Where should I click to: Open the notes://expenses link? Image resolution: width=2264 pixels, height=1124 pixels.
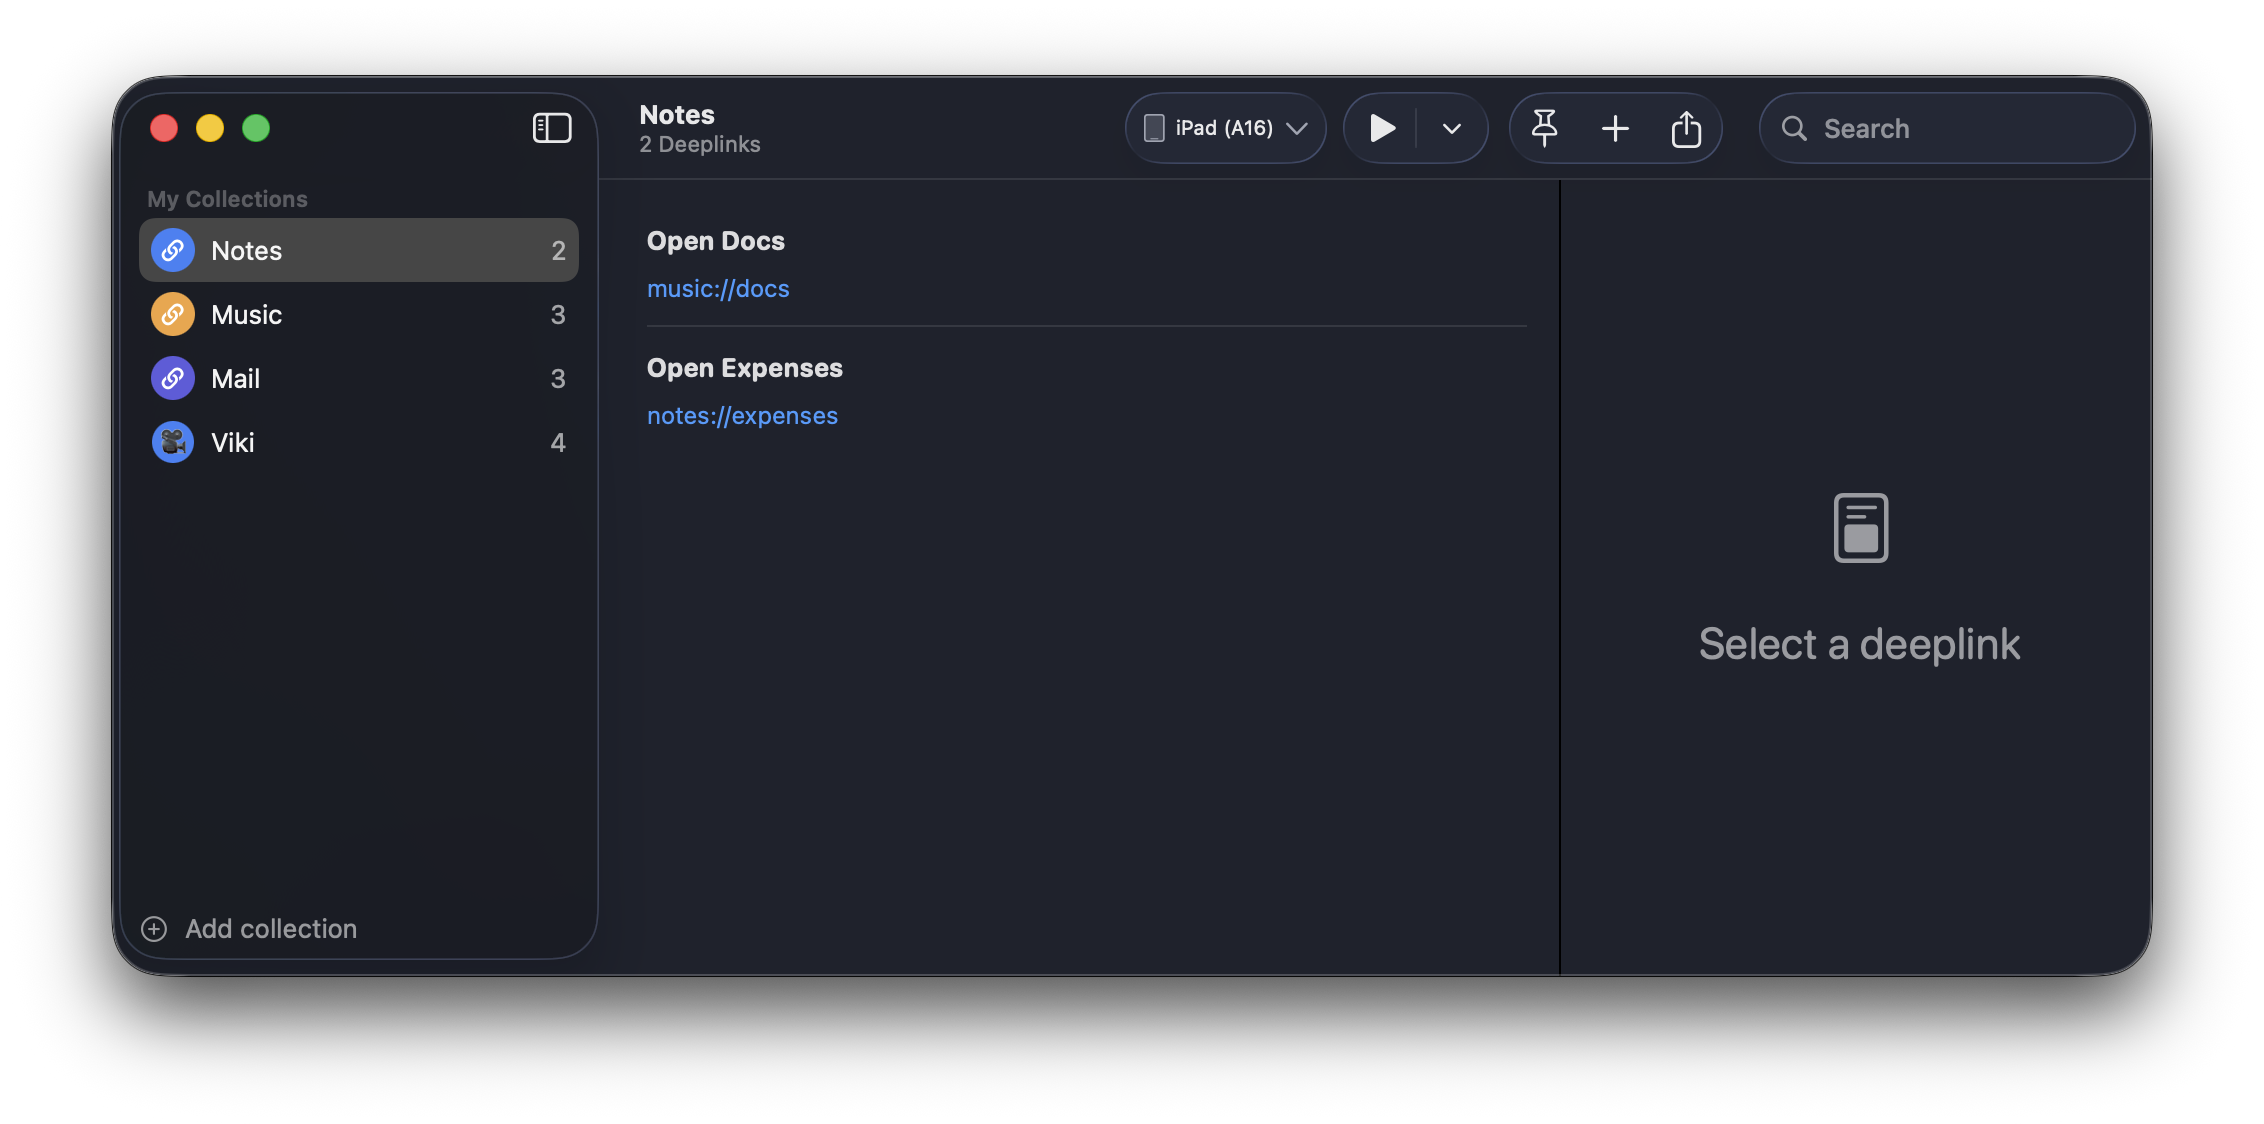742,416
